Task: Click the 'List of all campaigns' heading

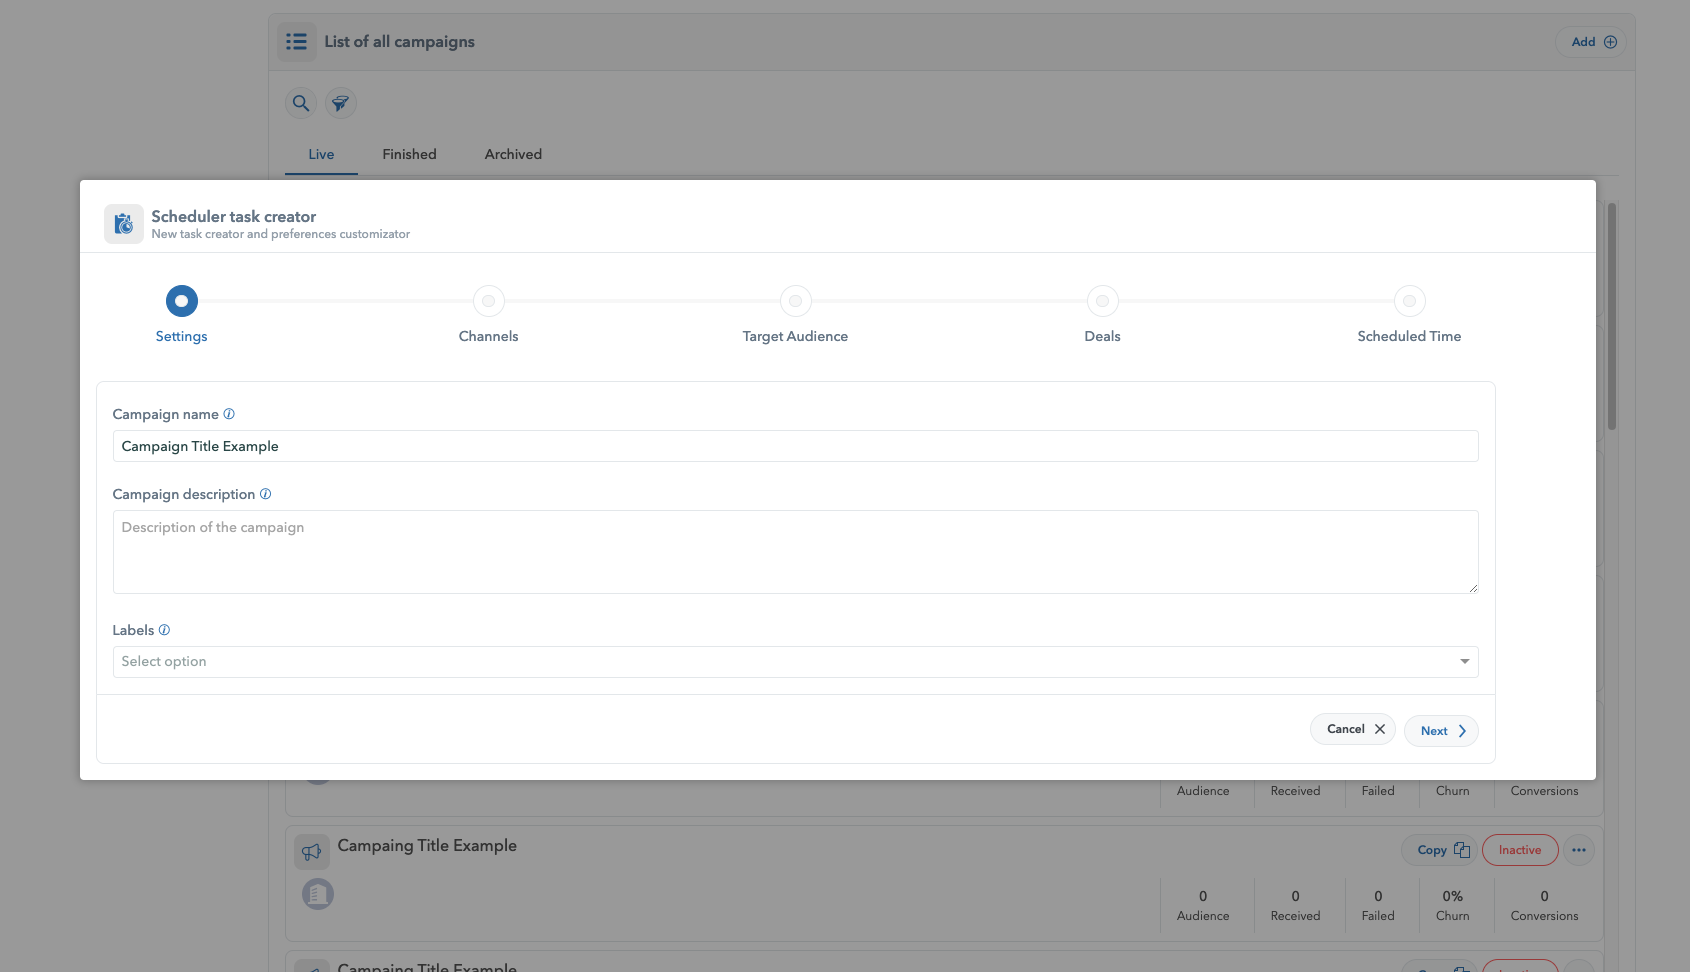Action: pyautogui.click(x=400, y=42)
